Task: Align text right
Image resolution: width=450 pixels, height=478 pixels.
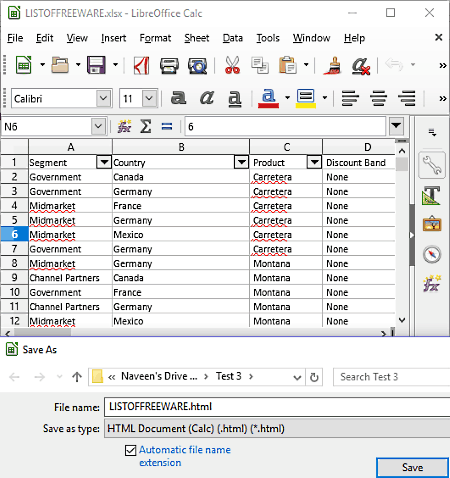Action: point(407,98)
